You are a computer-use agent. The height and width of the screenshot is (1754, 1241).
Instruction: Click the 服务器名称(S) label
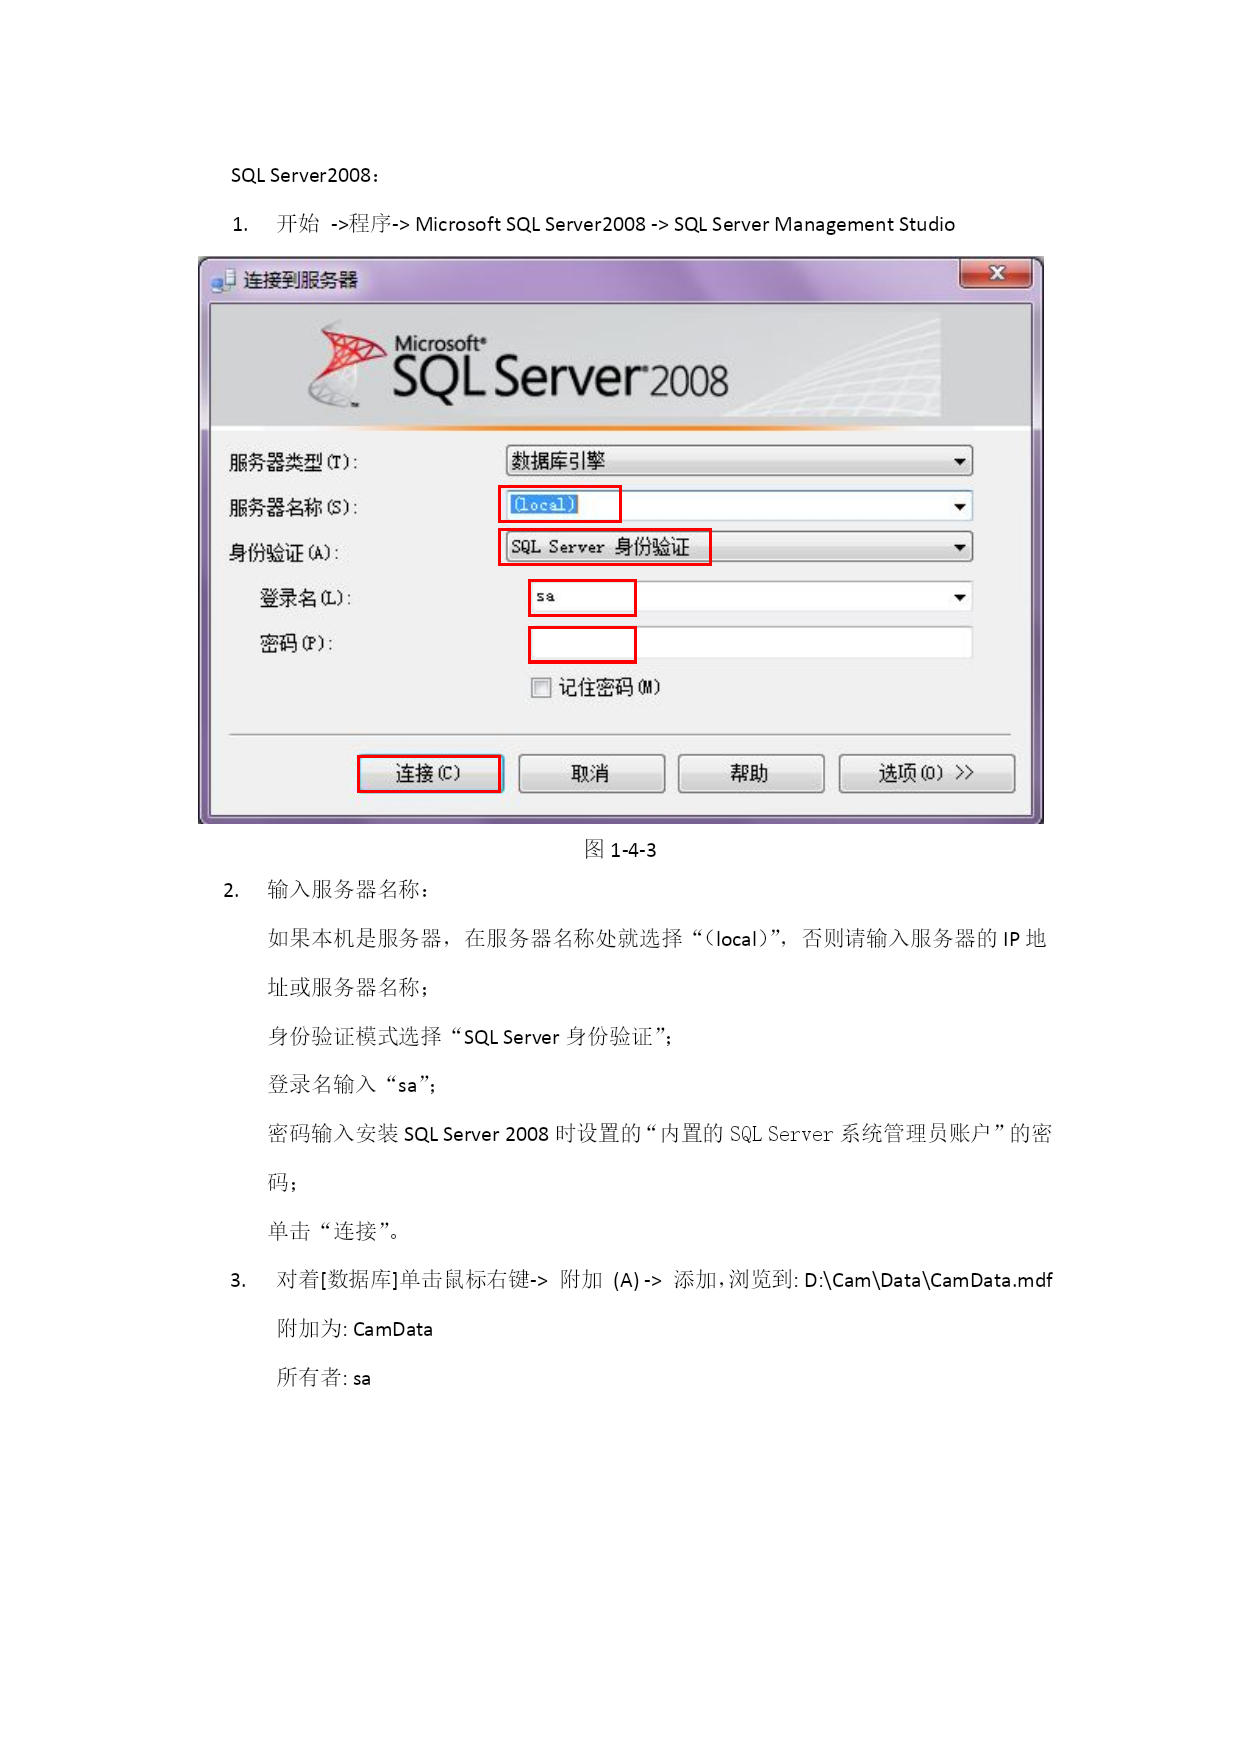click(293, 507)
